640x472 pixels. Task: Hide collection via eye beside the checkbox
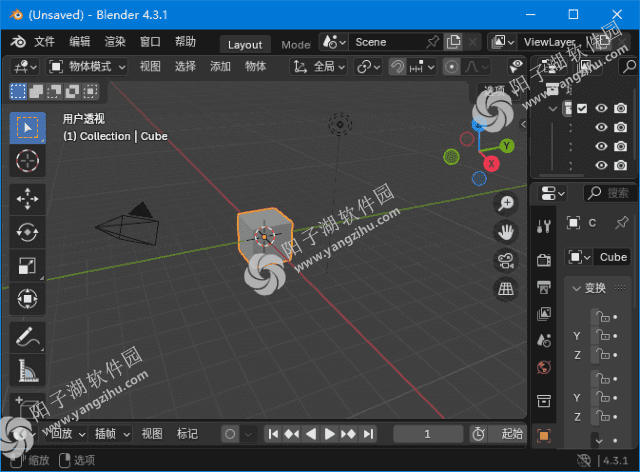pyautogui.click(x=601, y=108)
